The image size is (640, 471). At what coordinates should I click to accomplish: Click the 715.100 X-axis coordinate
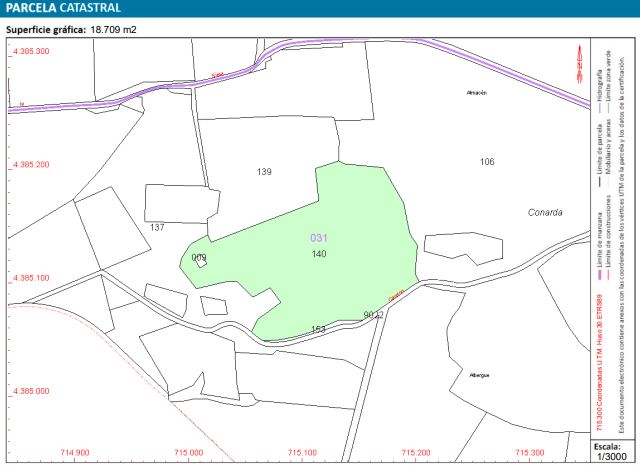[303, 452]
